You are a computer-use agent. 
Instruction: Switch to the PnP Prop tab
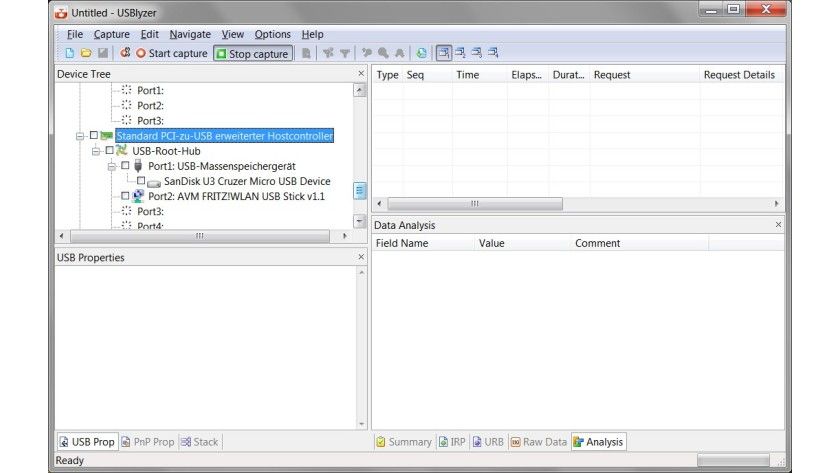(148, 442)
